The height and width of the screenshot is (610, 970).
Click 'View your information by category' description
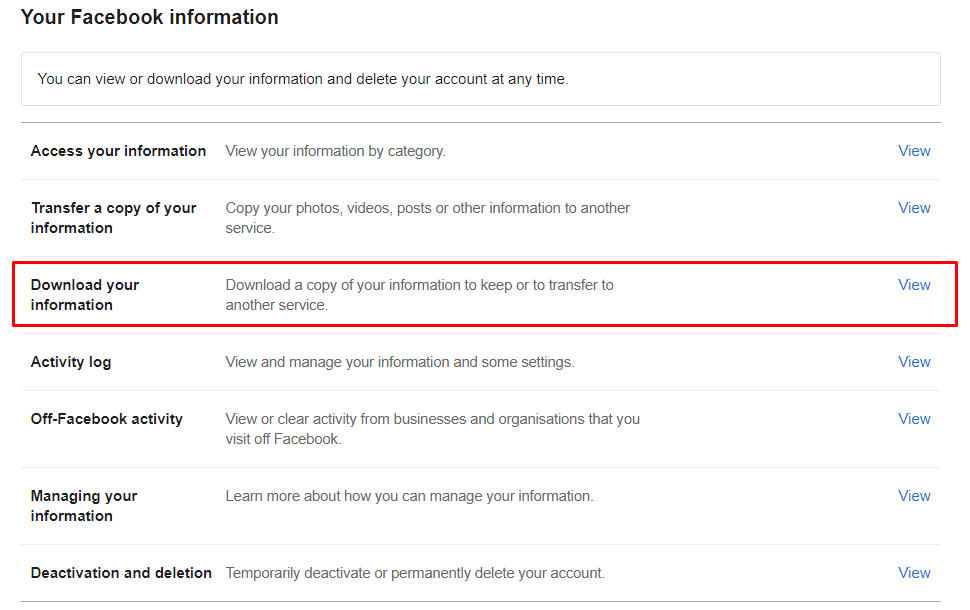click(335, 151)
